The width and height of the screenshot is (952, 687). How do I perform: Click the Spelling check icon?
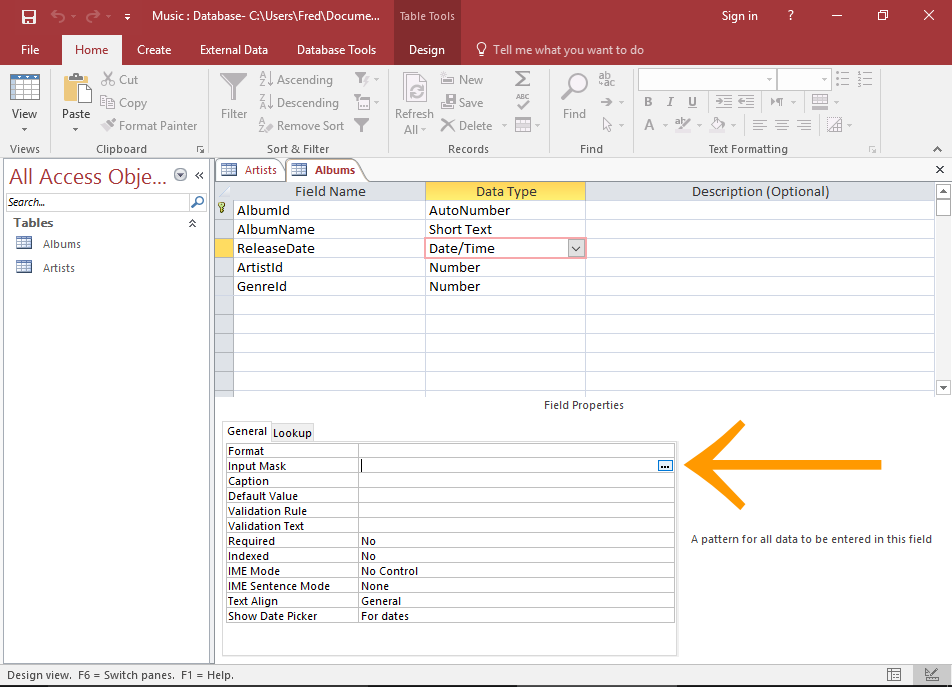point(522,101)
